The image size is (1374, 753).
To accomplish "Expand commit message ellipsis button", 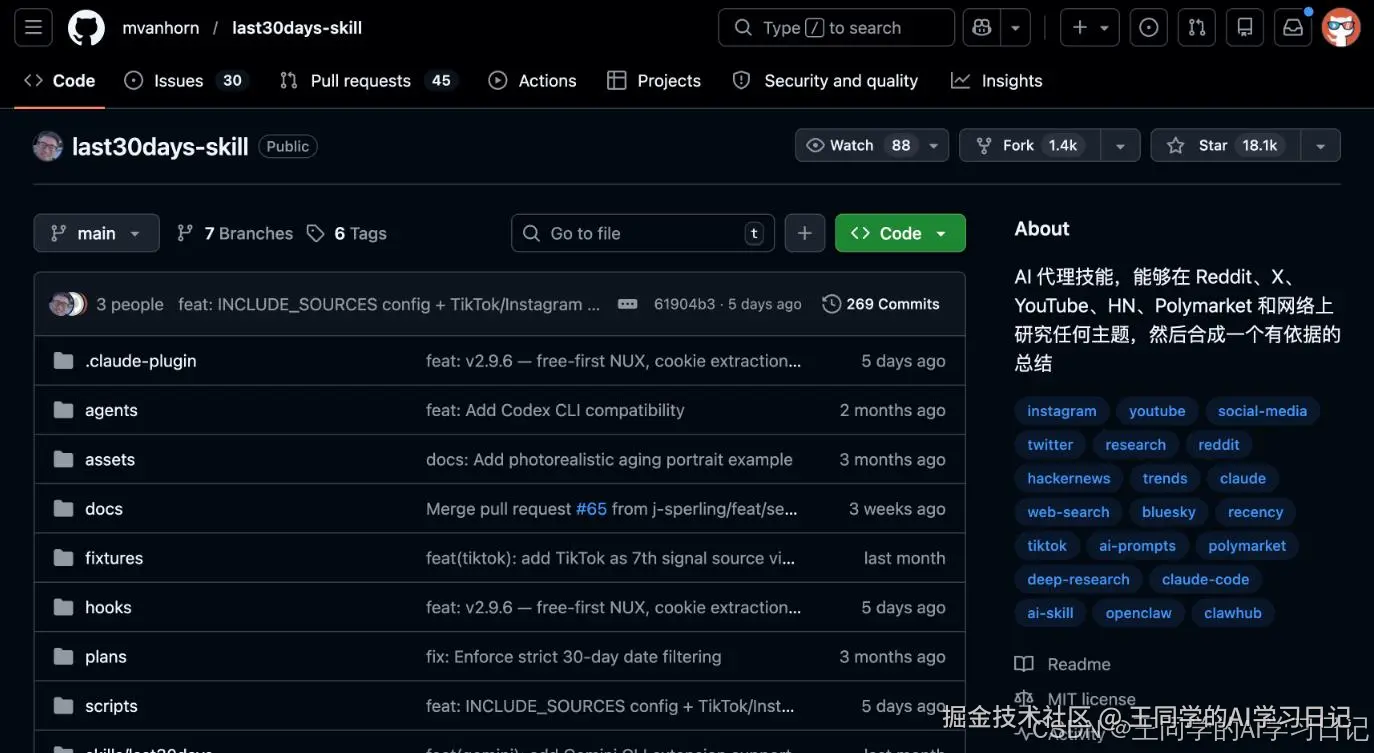I will [x=627, y=304].
